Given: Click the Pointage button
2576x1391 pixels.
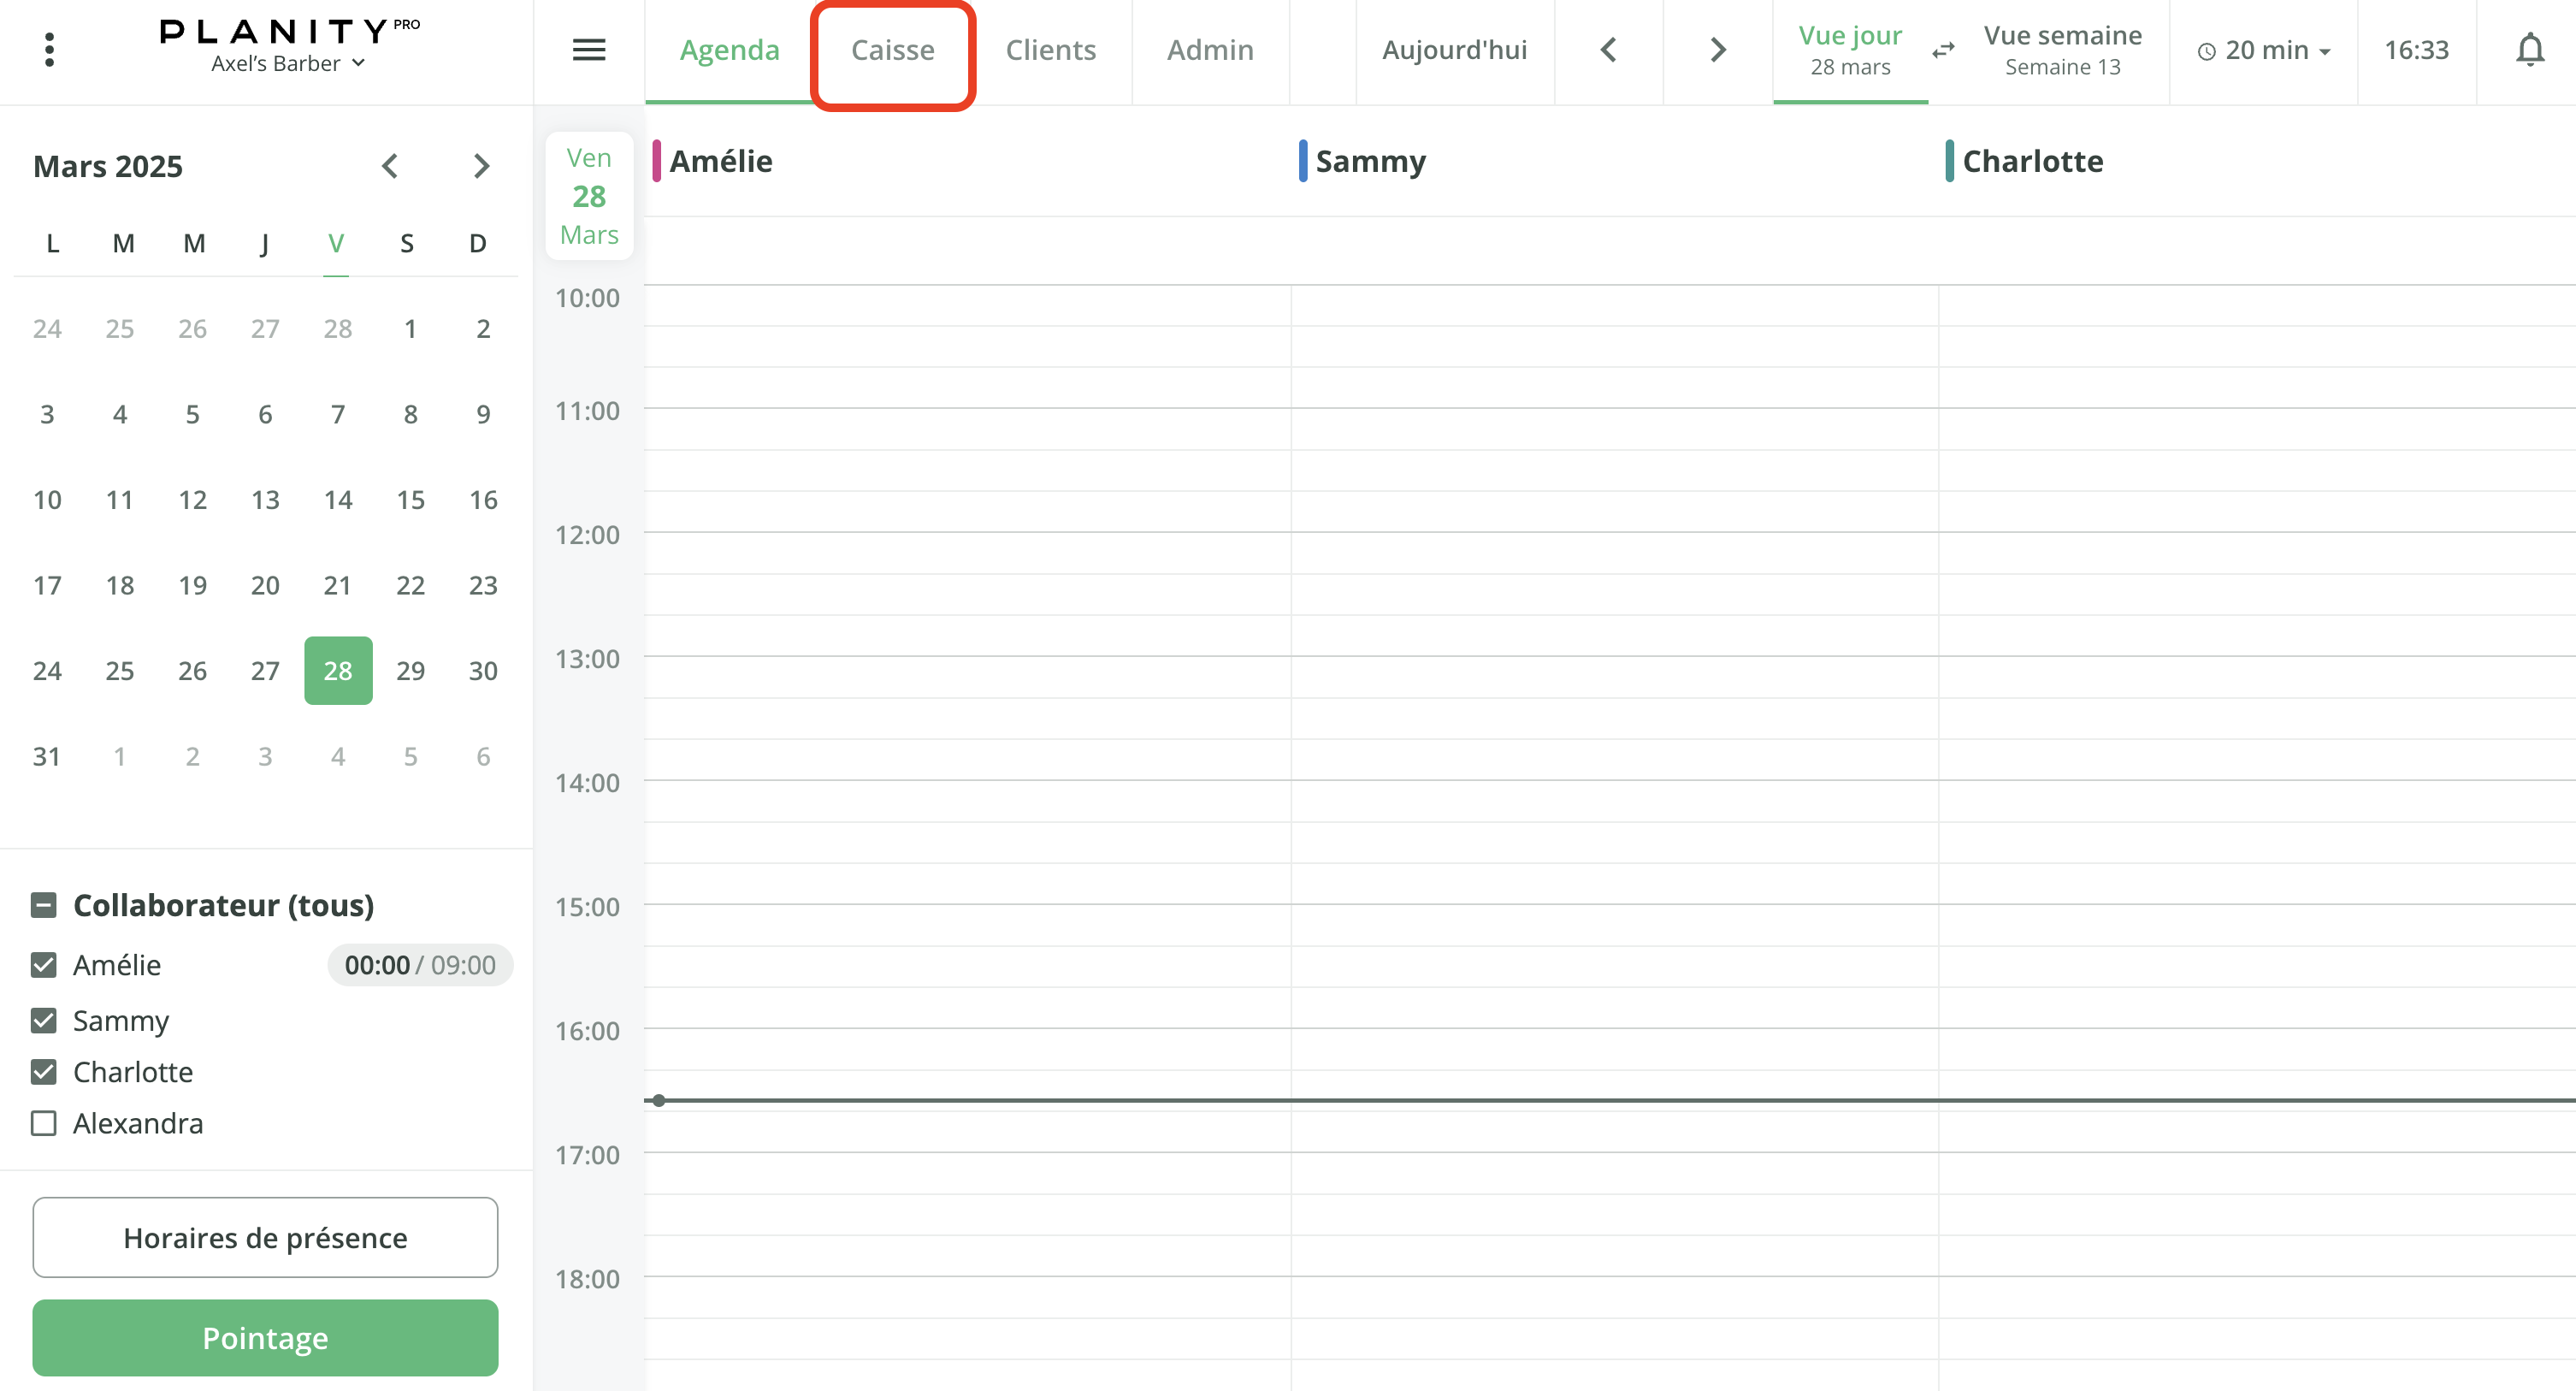Looking at the screenshot, I should point(265,1337).
